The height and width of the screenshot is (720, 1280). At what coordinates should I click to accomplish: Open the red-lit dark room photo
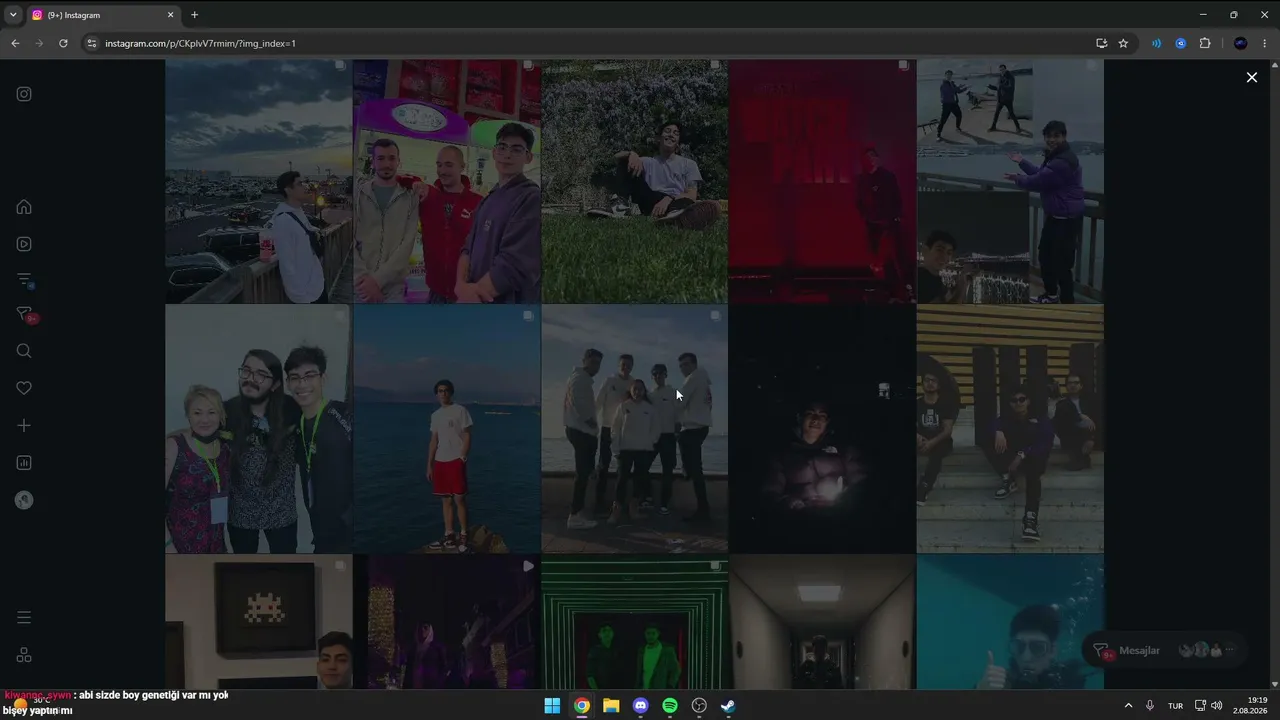[x=822, y=181]
